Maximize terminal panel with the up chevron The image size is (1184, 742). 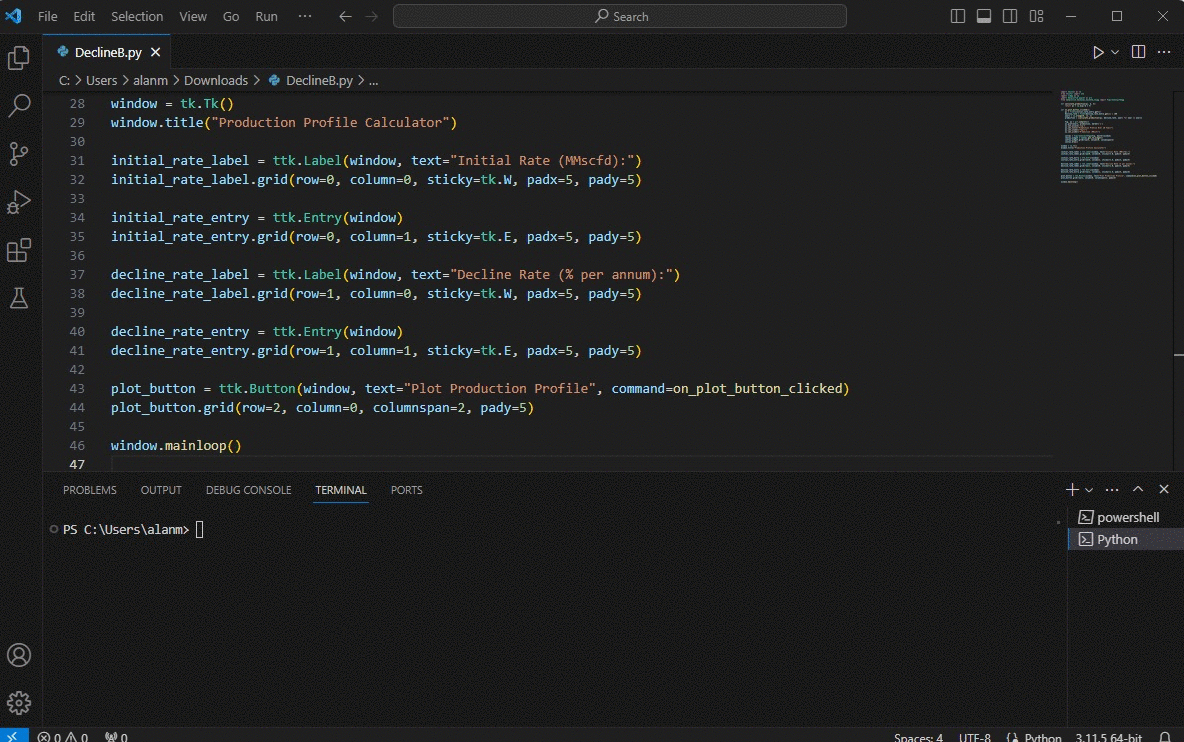pos(1138,490)
